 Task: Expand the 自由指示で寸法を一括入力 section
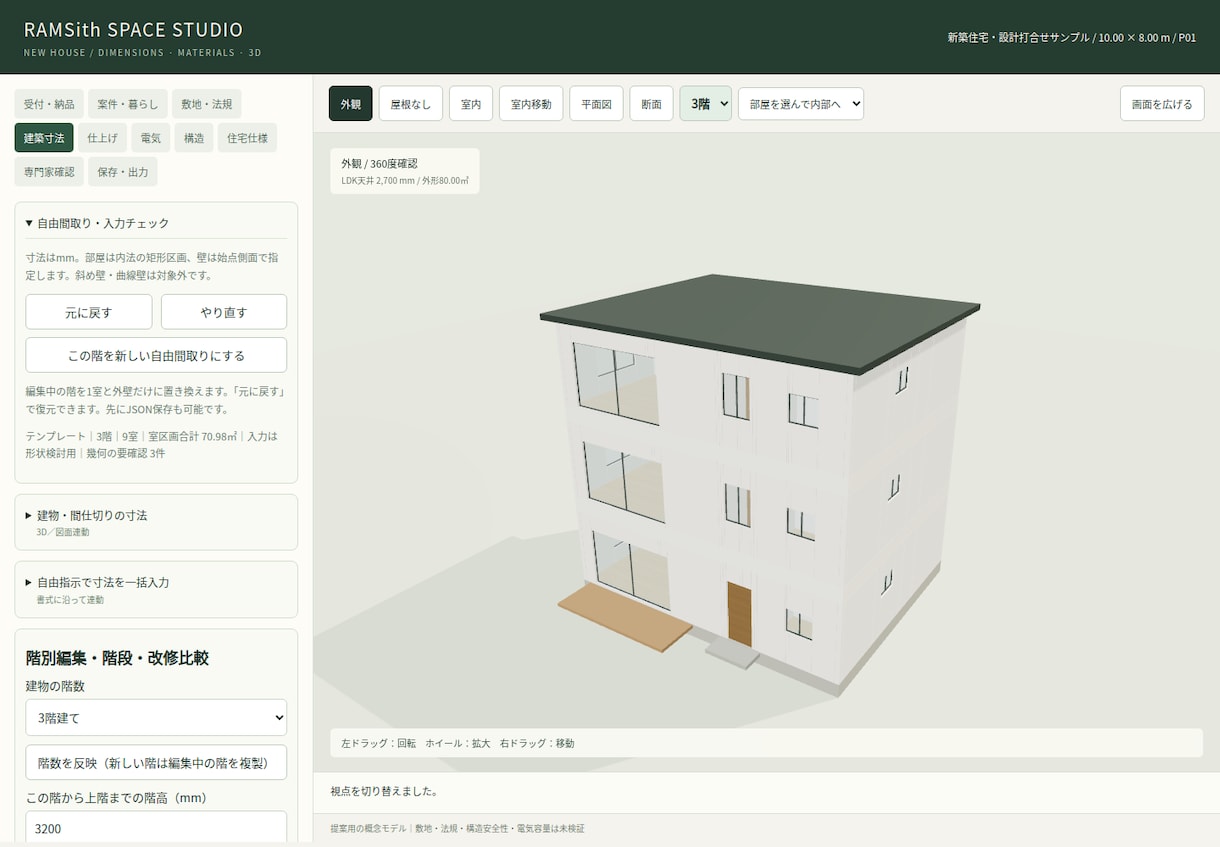[156, 589]
